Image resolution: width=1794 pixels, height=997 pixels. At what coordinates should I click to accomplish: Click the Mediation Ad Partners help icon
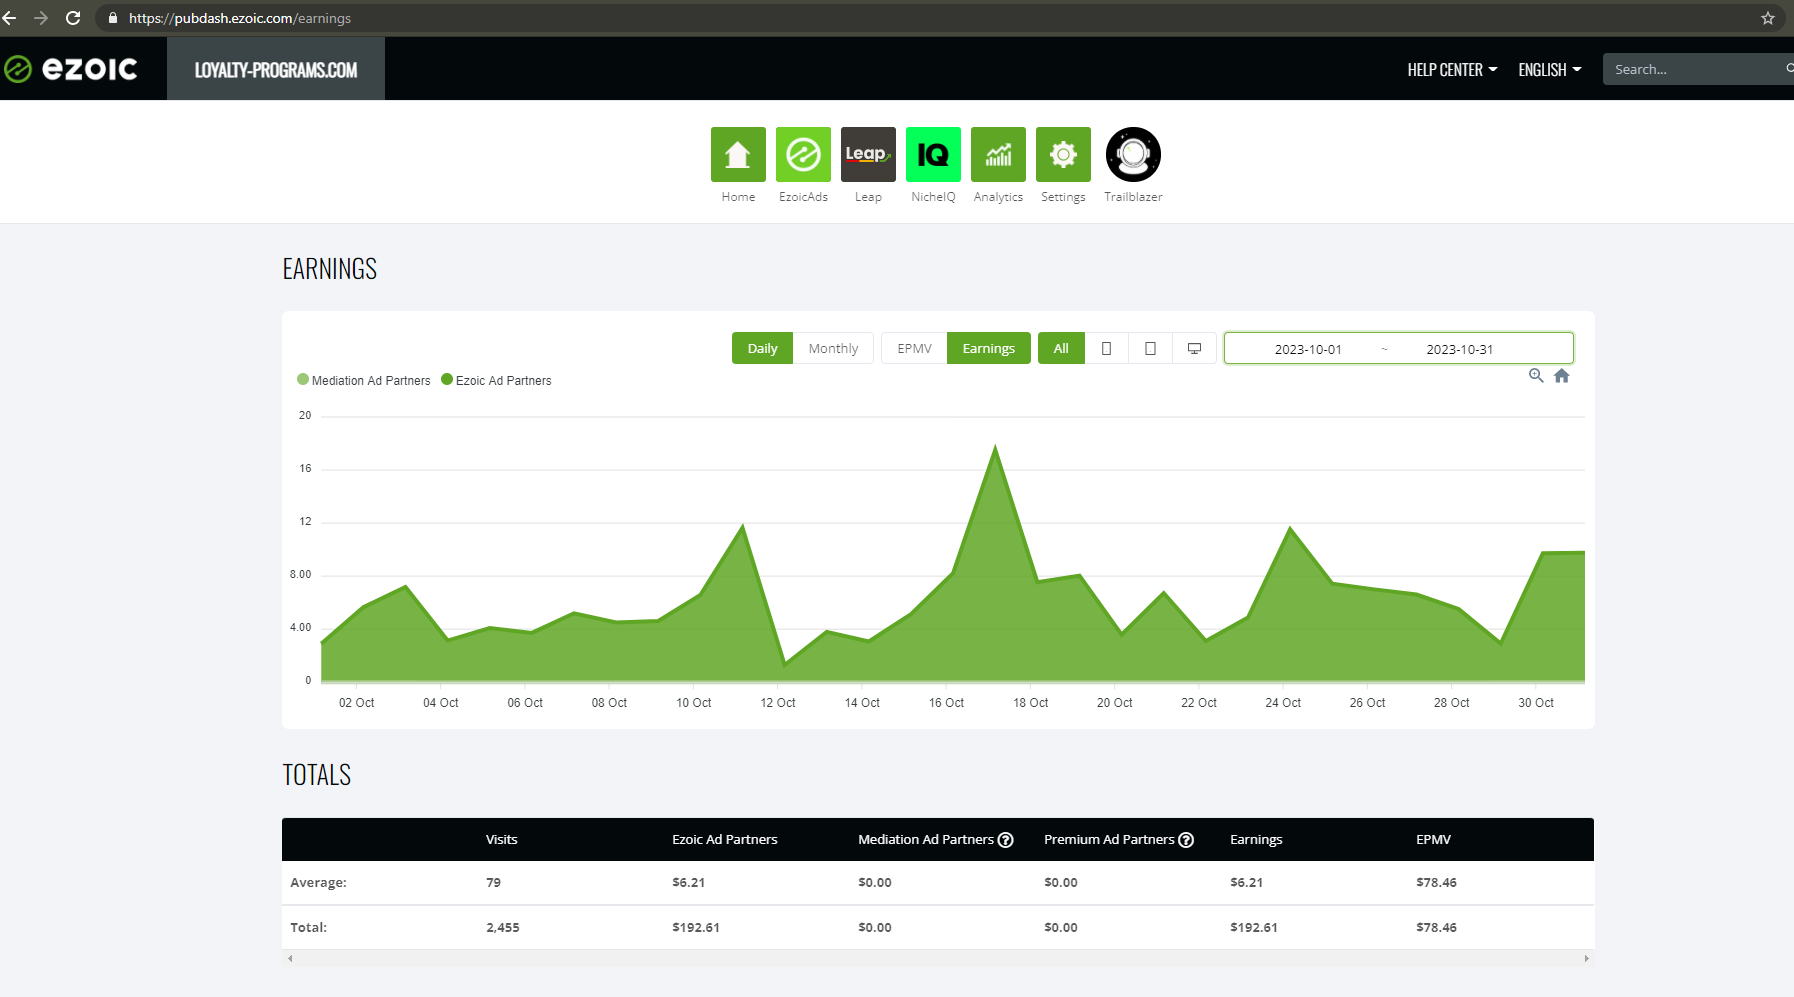(x=1006, y=840)
